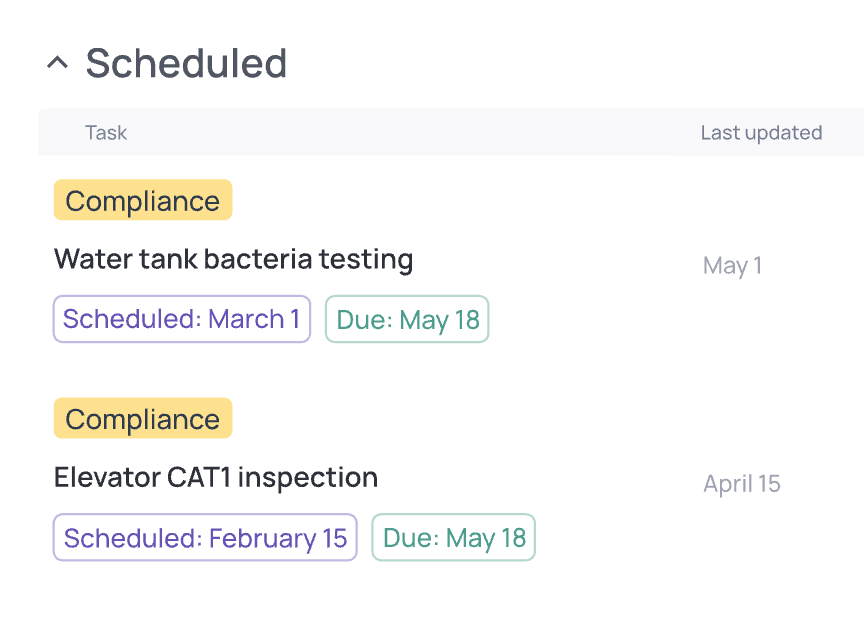Click Compliance tag above Water tank task
Image resolution: width=864 pixels, height=622 pixels.
142,200
